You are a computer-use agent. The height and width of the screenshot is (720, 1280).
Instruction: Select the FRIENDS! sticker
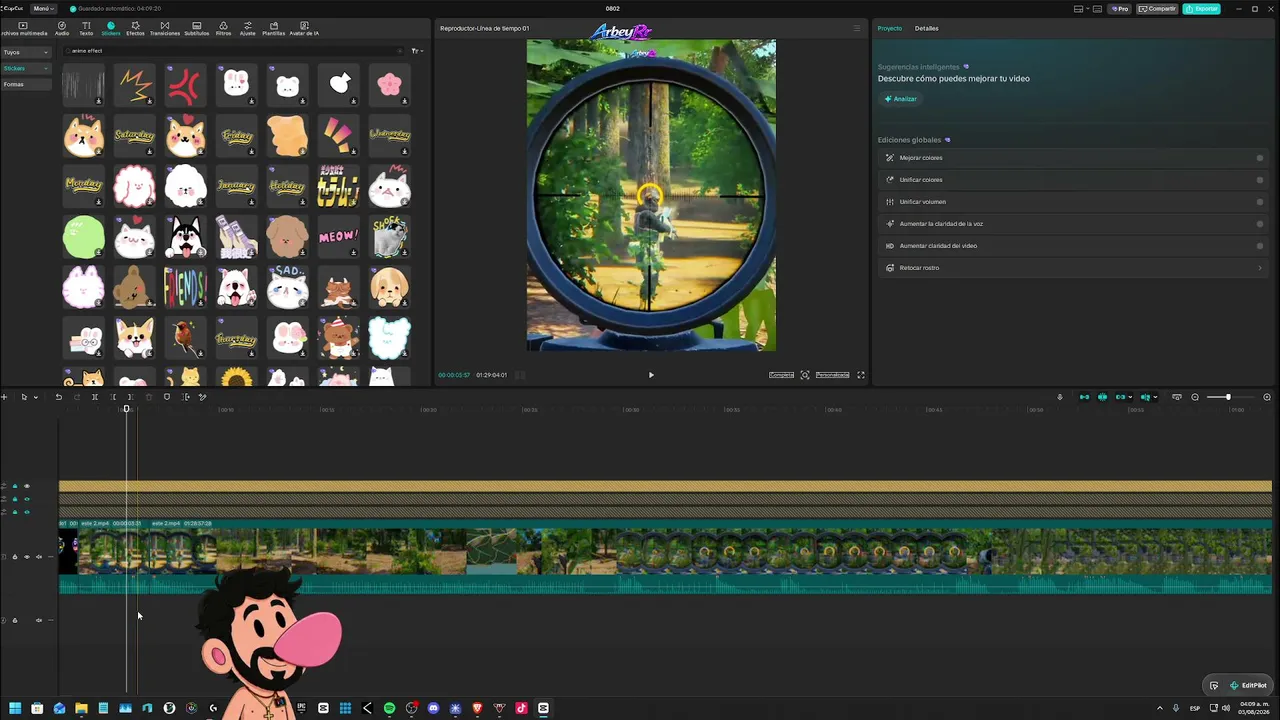(185, 288)
